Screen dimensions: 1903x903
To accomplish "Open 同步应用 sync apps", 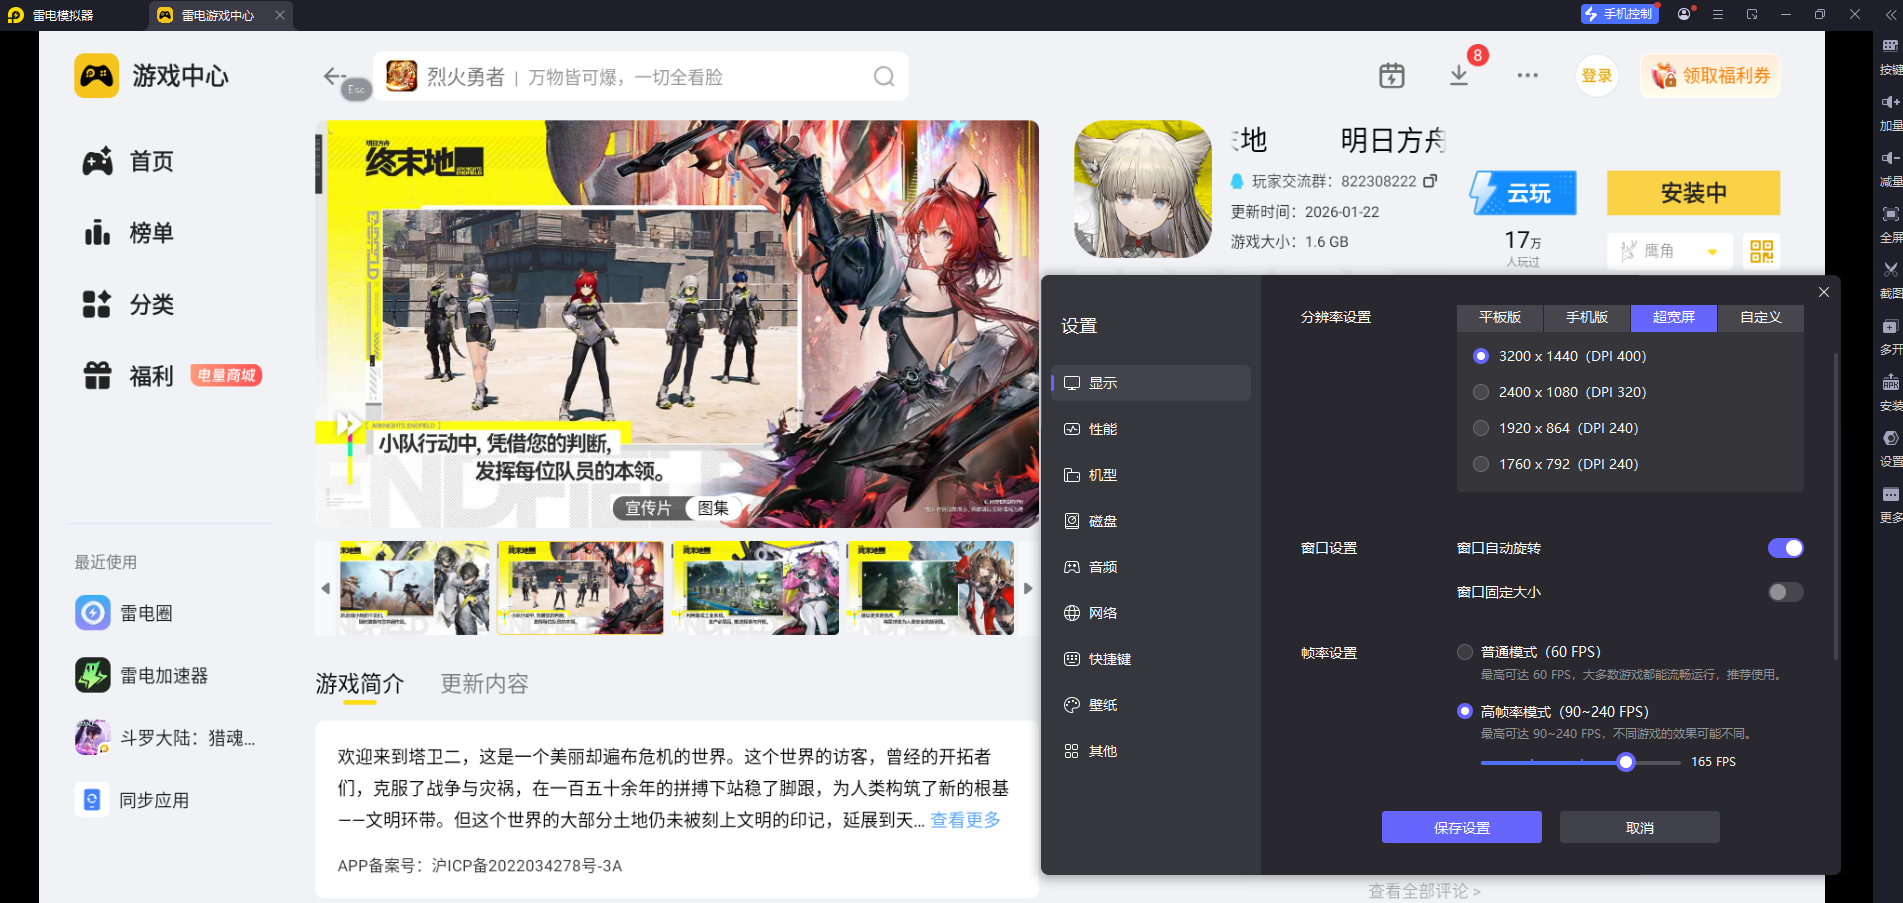I will 132,800.
